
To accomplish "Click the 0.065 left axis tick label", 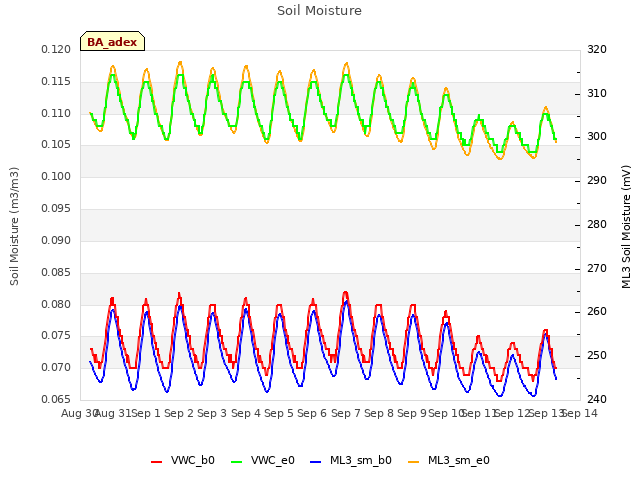I will tap(56, 399).
